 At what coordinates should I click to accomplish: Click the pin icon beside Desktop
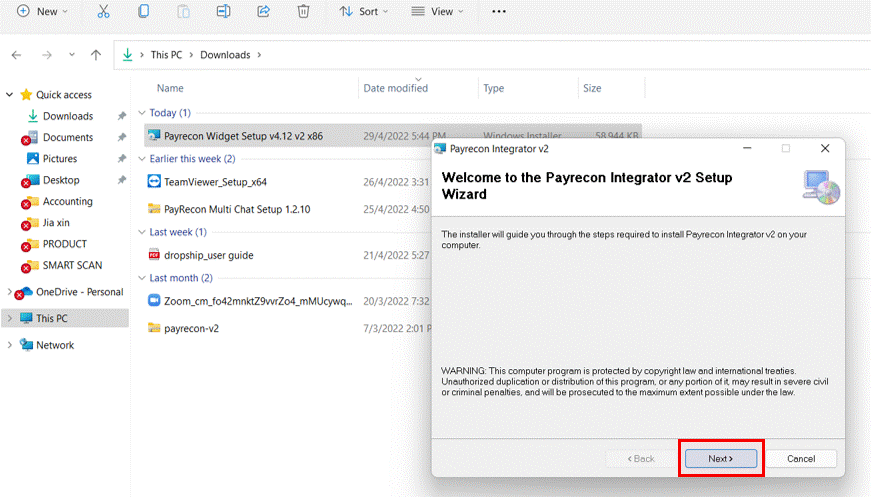[x=122, y=180]
